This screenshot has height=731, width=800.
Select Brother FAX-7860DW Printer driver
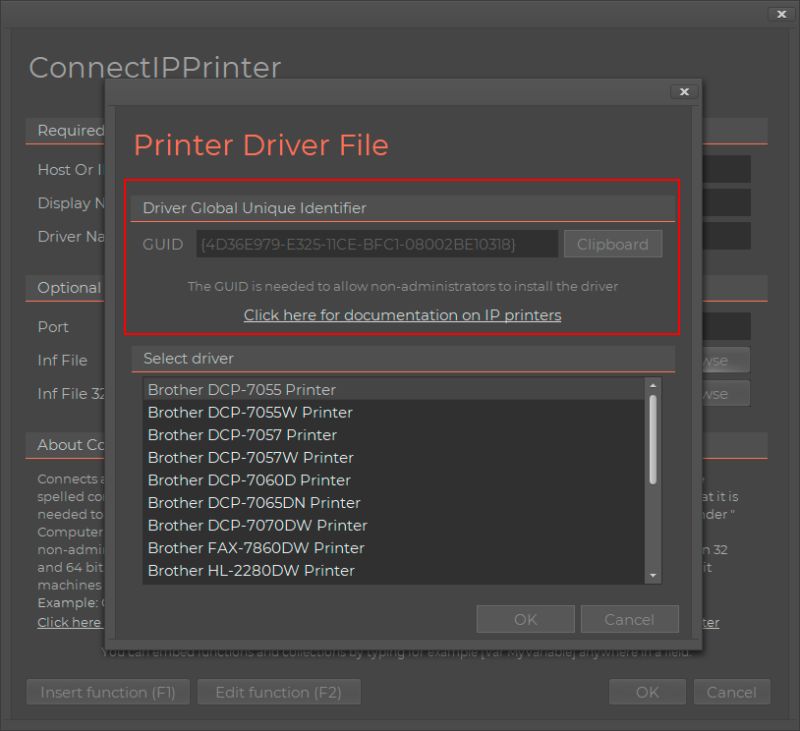point(256,548)
